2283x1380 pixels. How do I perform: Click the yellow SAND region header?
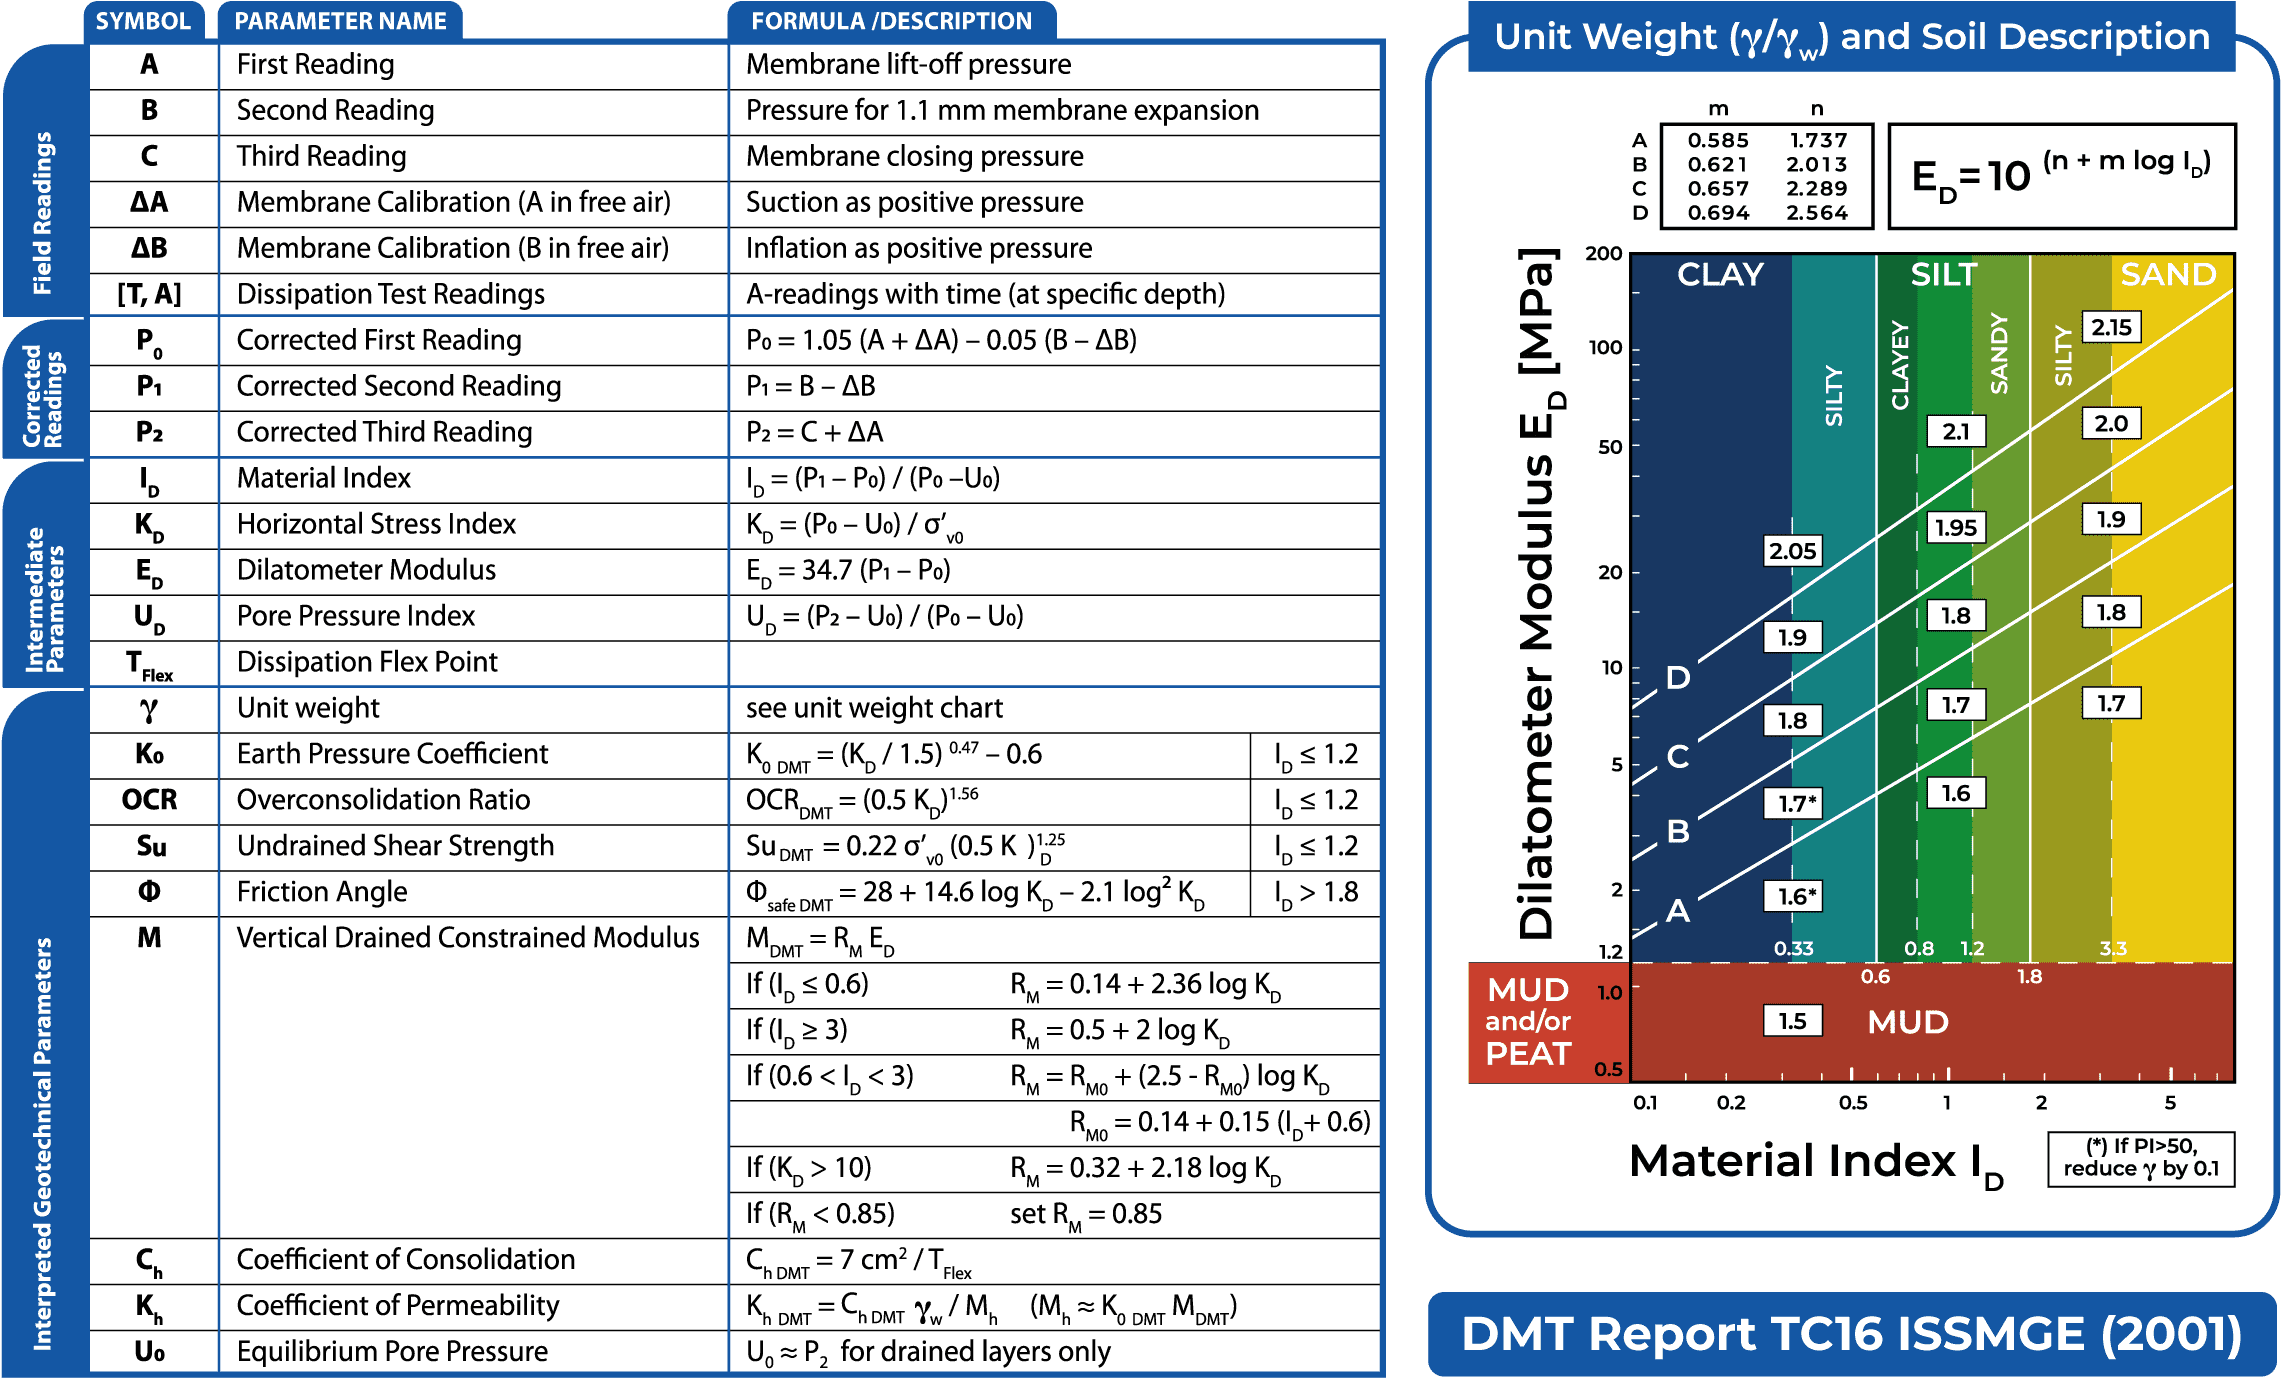pyautogui.click(x=2168, y=274)
